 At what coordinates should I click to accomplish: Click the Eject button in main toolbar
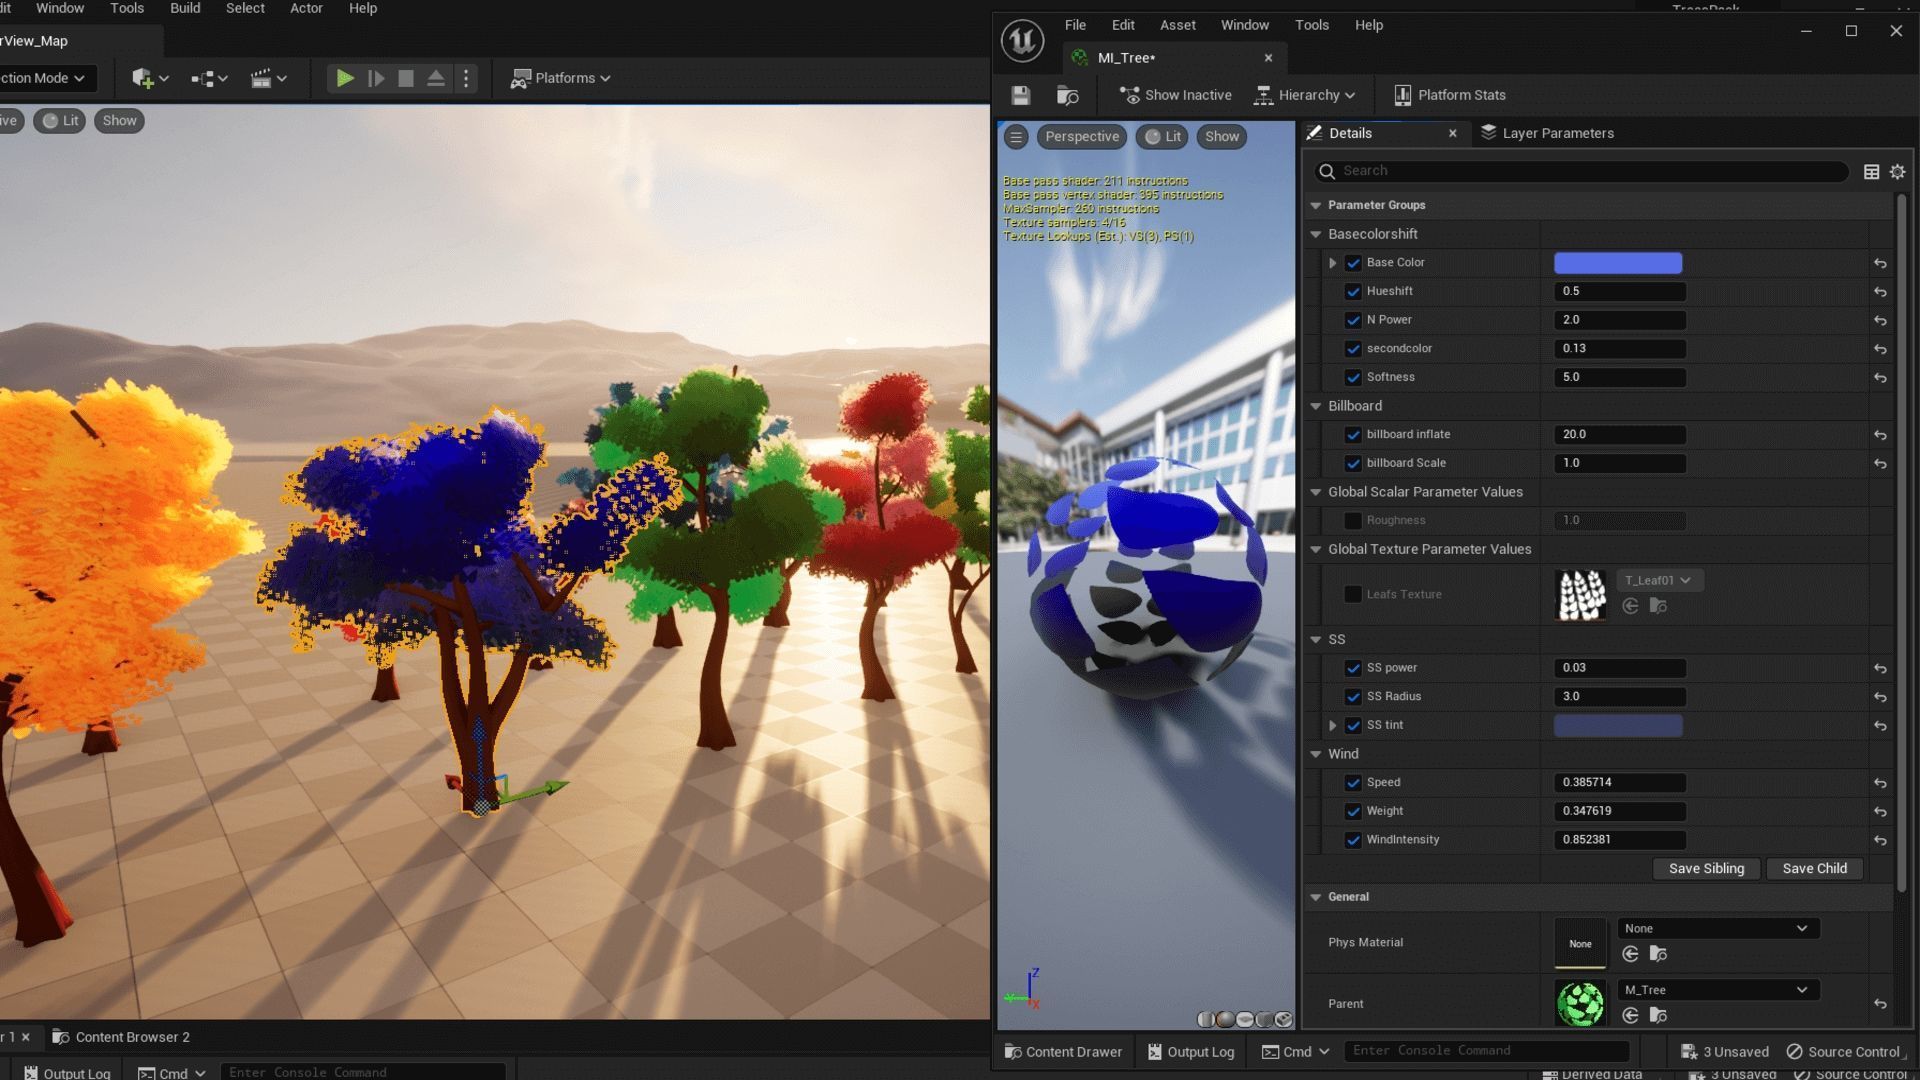[436, 78]
